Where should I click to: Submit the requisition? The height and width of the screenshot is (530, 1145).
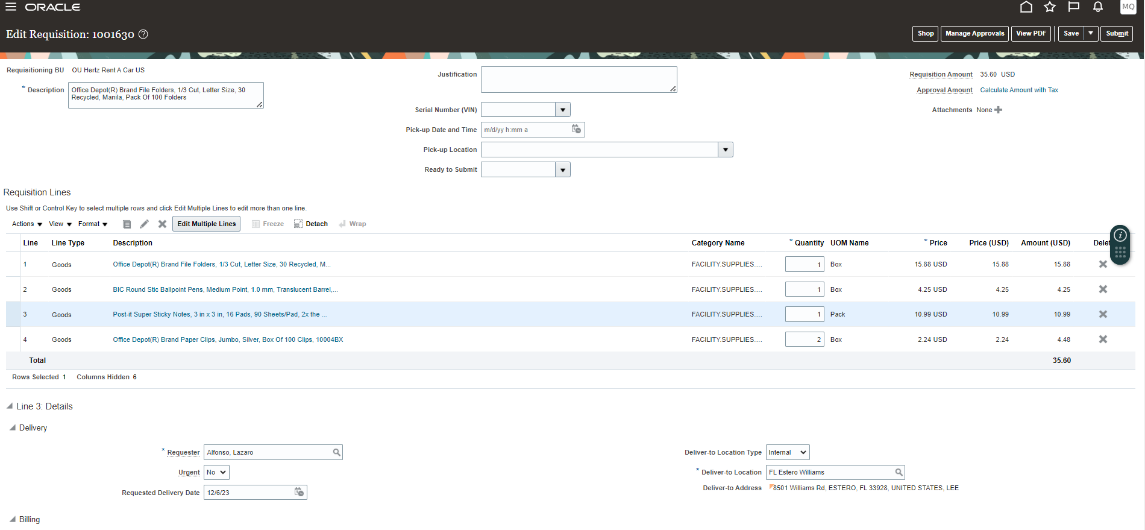[x=1117, y=34]
